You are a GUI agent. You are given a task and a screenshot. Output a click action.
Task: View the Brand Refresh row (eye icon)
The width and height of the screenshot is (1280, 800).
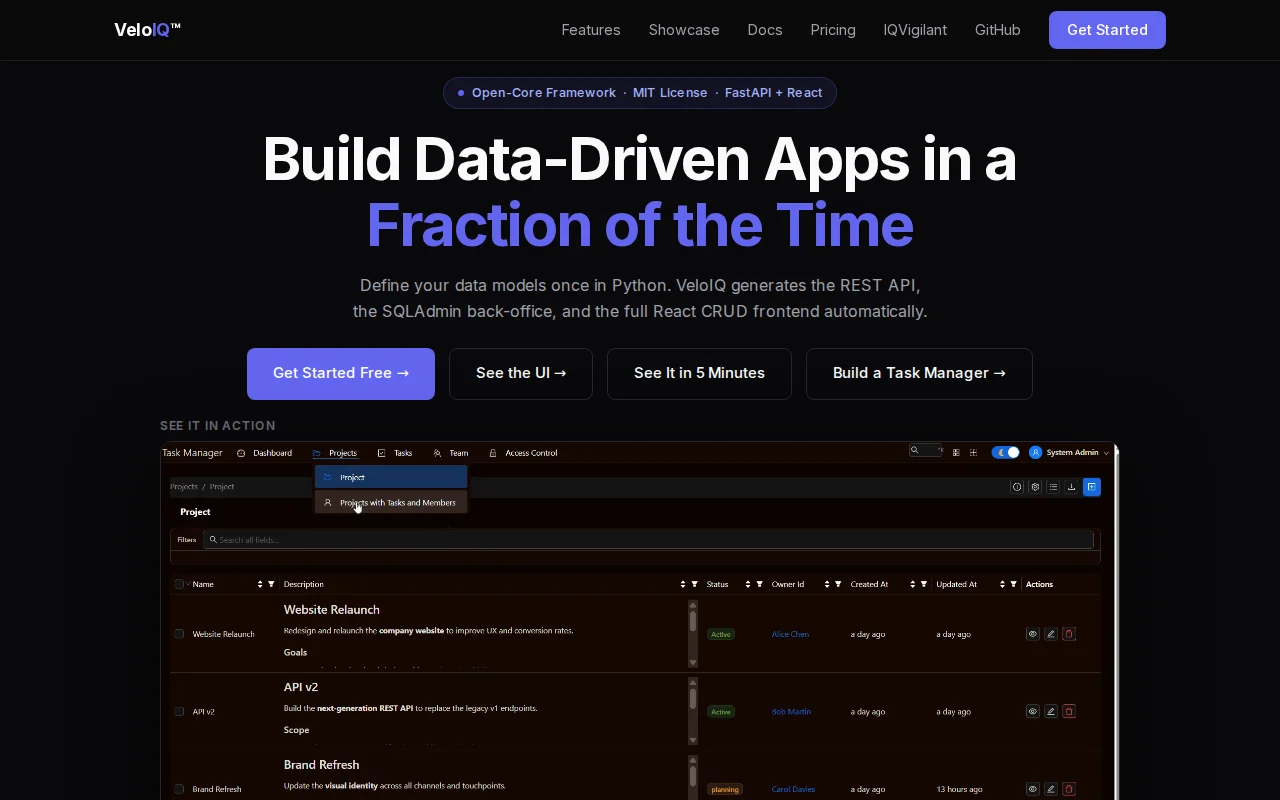(1033, 789)
